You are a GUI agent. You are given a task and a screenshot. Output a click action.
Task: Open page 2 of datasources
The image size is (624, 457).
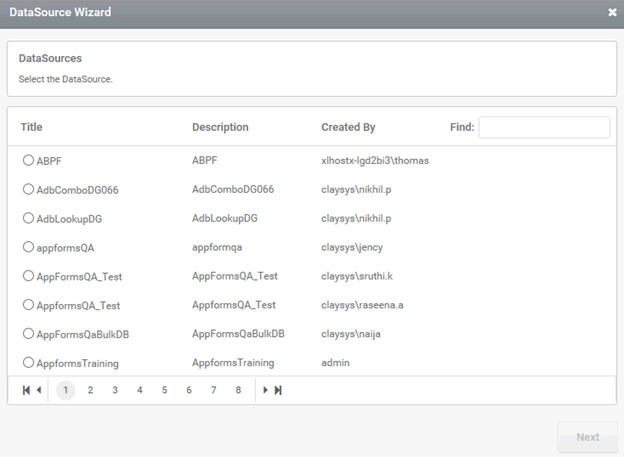pos(90,390)
